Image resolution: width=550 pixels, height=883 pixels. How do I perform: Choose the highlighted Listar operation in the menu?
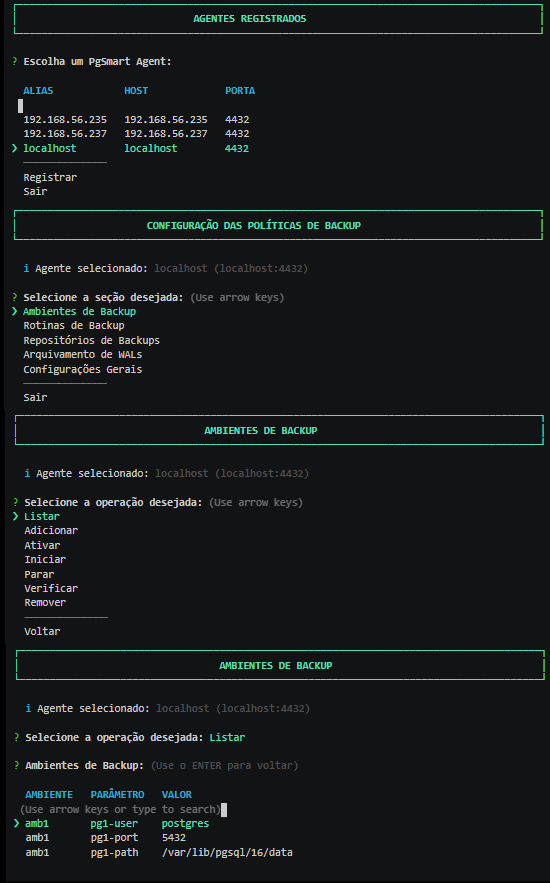pyautogui.click(x=42, y=516)
